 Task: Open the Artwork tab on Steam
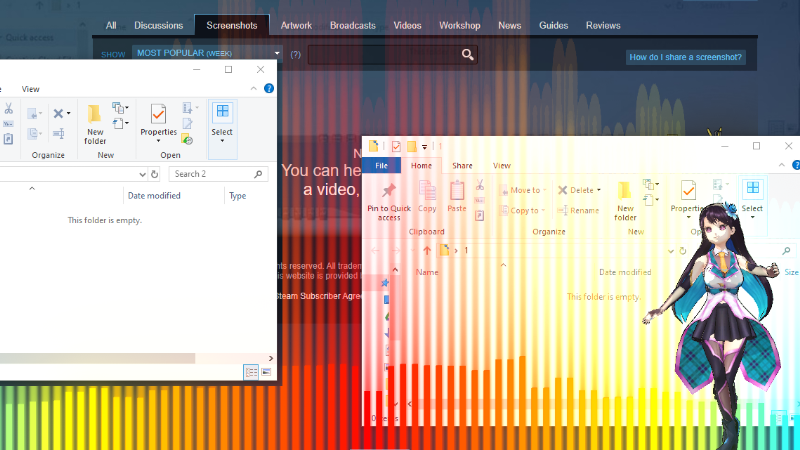(296, 26)
